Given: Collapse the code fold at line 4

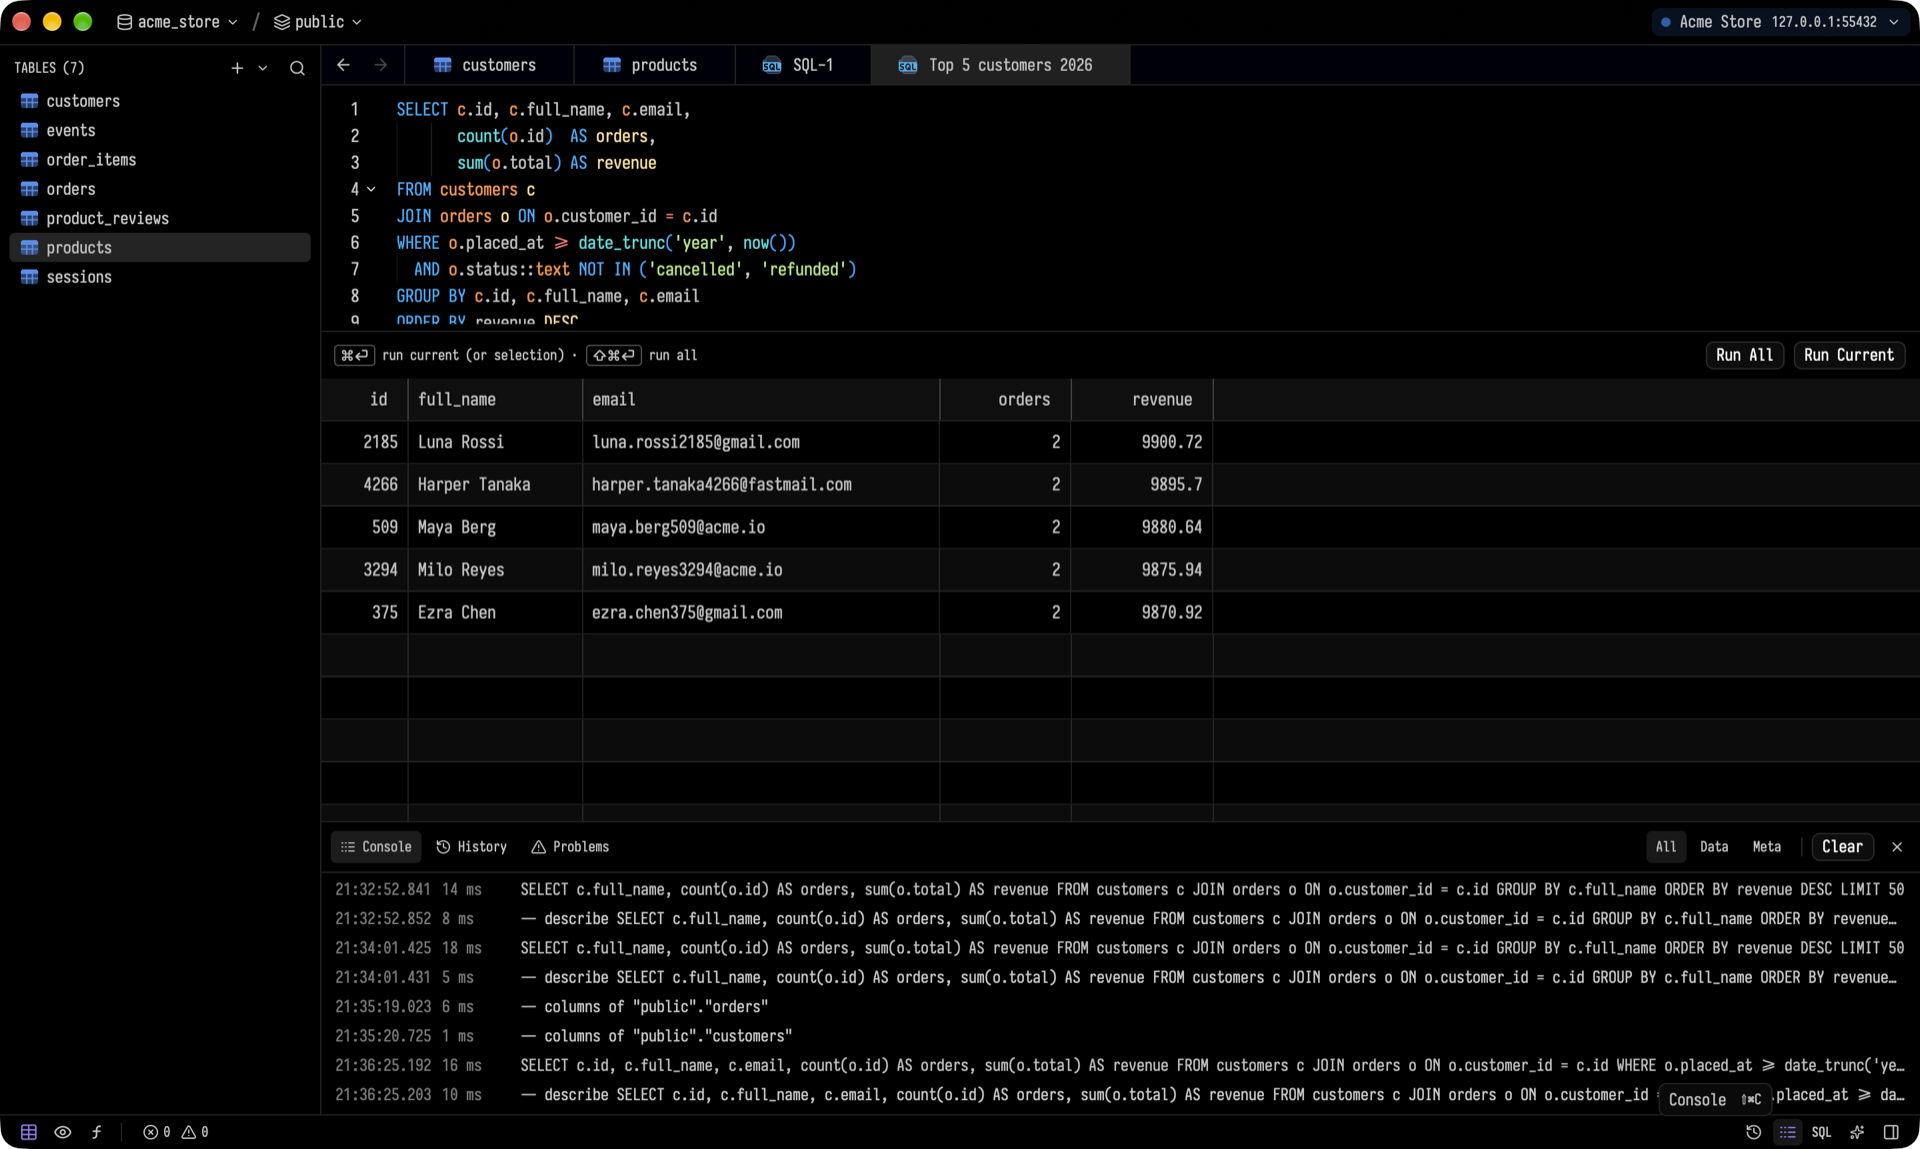Looking at the screenshot, I should [371, 189].
